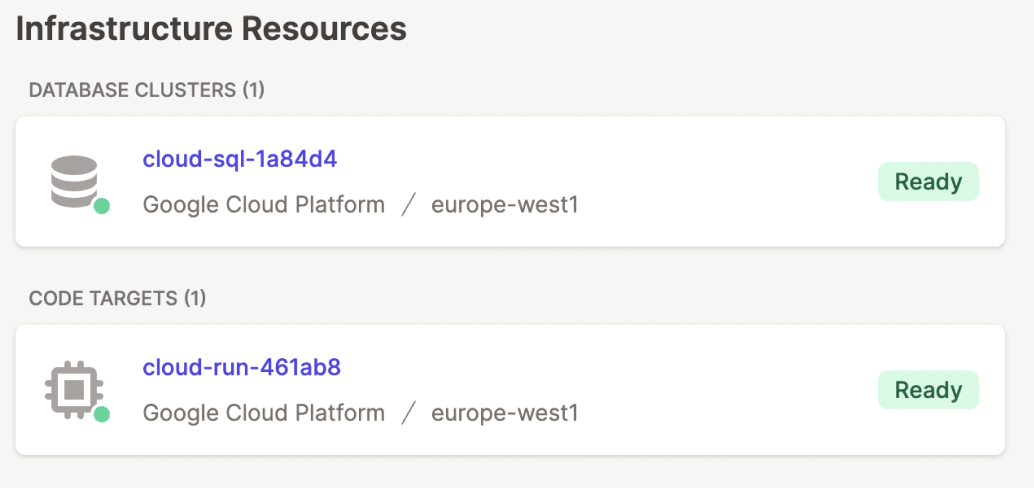
Task: Select the Database Clusters (1) section header
Action: point(146,90)
